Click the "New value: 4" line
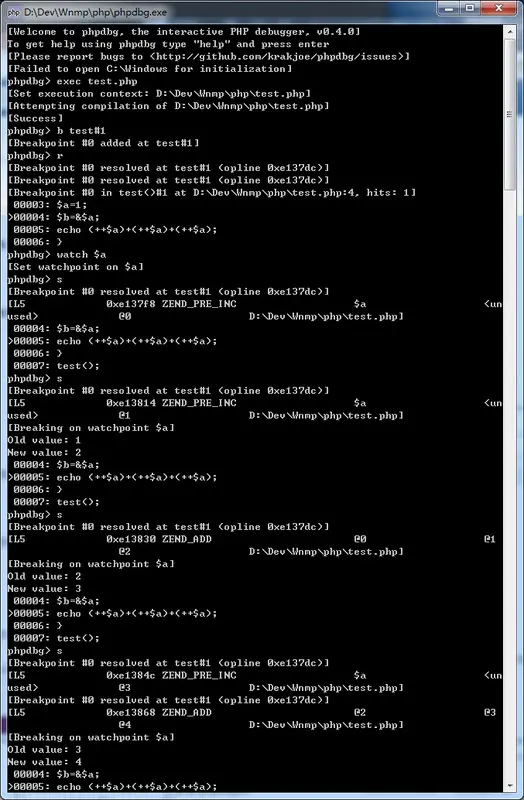 point(44,762)
